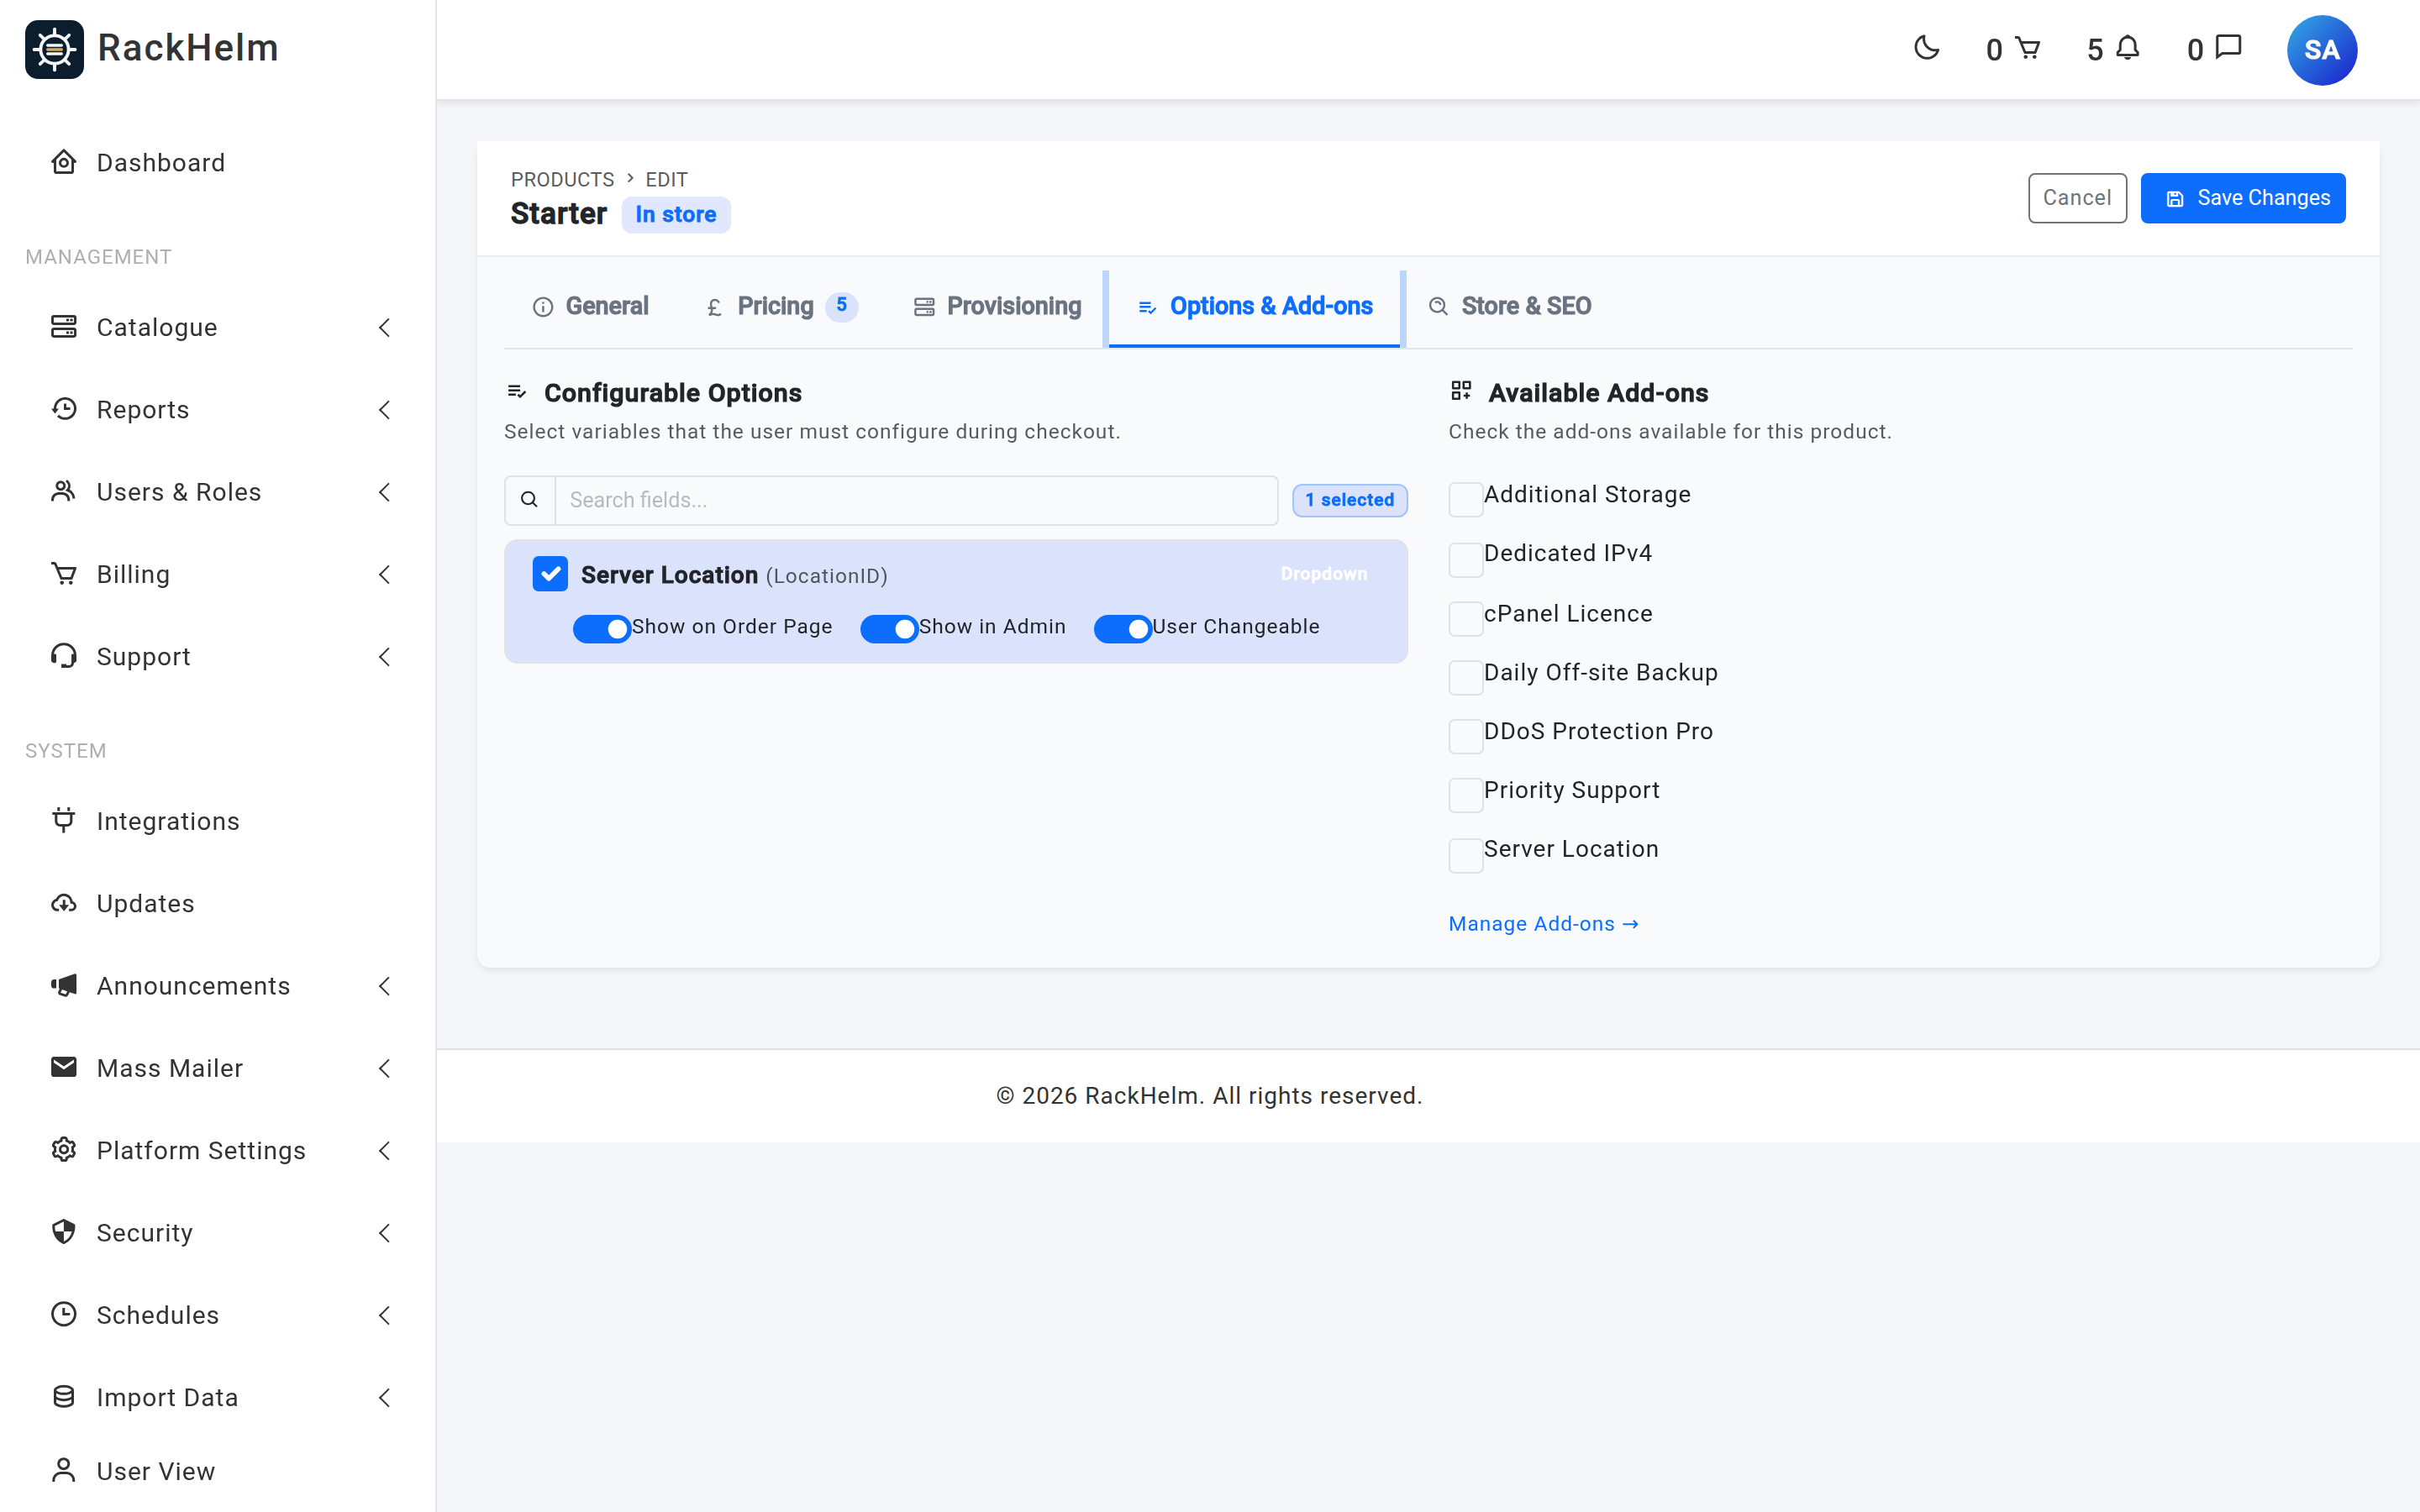Screen dimensions: 2420x1512
Task: Switch to the Provisioning tab
Action: [997, 307]
